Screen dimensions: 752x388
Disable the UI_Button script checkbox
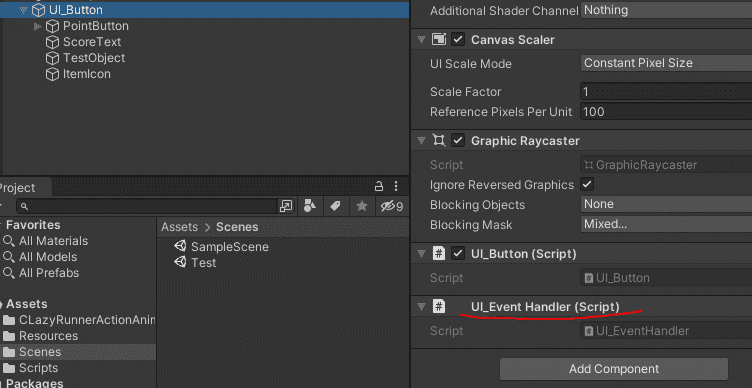458,253
